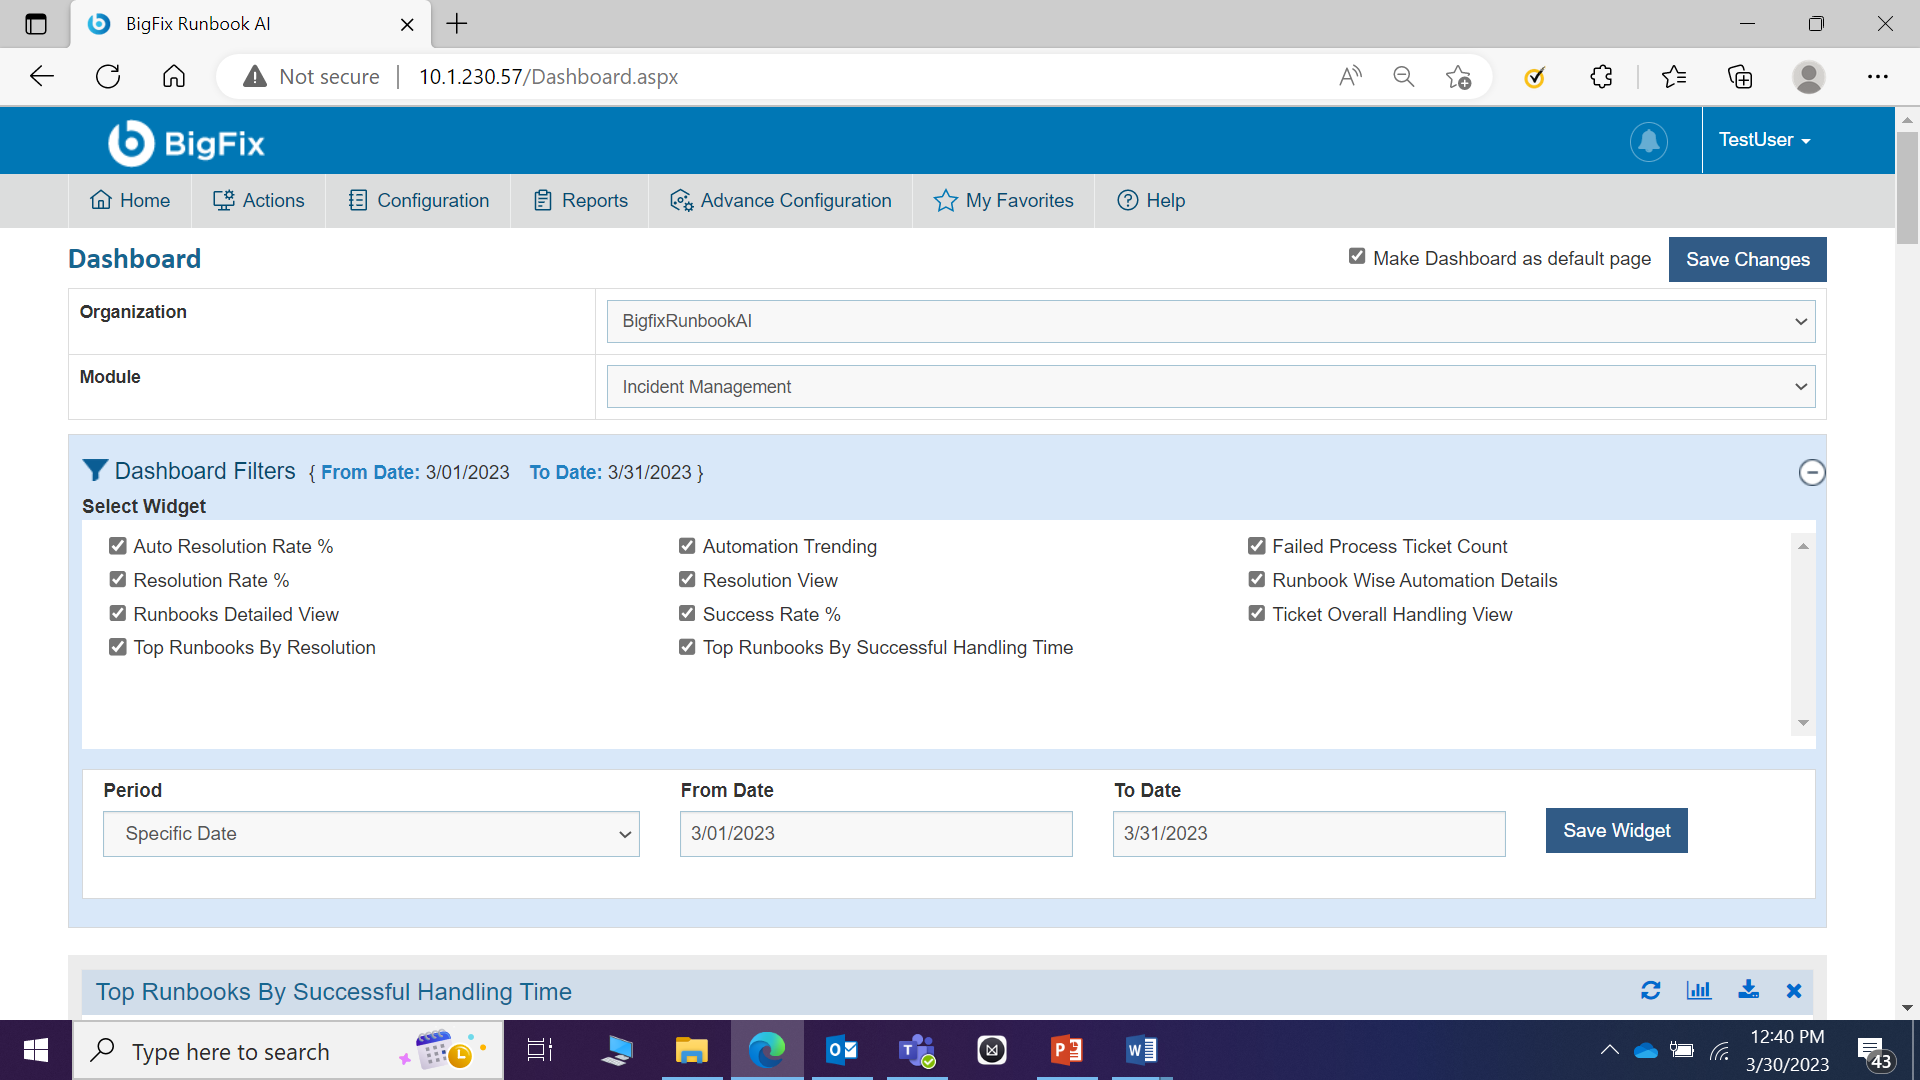Open Microsoft Edge from taskbar
This screenshot has width=1920, height=1080.
(766, 1050)
